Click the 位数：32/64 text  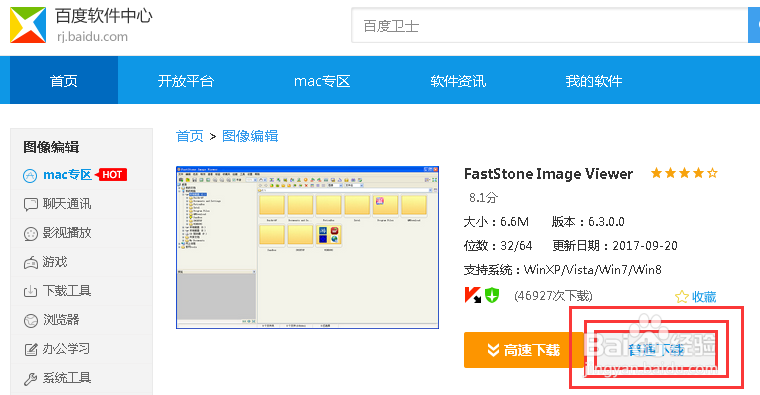[x=498, y=246]
